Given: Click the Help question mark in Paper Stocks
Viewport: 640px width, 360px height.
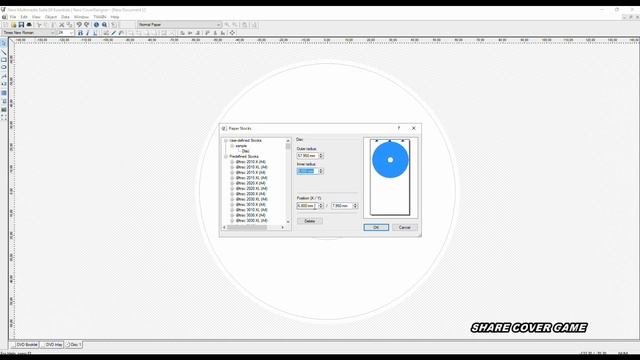Looking at the screenshot, I should click(x=399, y=128).
